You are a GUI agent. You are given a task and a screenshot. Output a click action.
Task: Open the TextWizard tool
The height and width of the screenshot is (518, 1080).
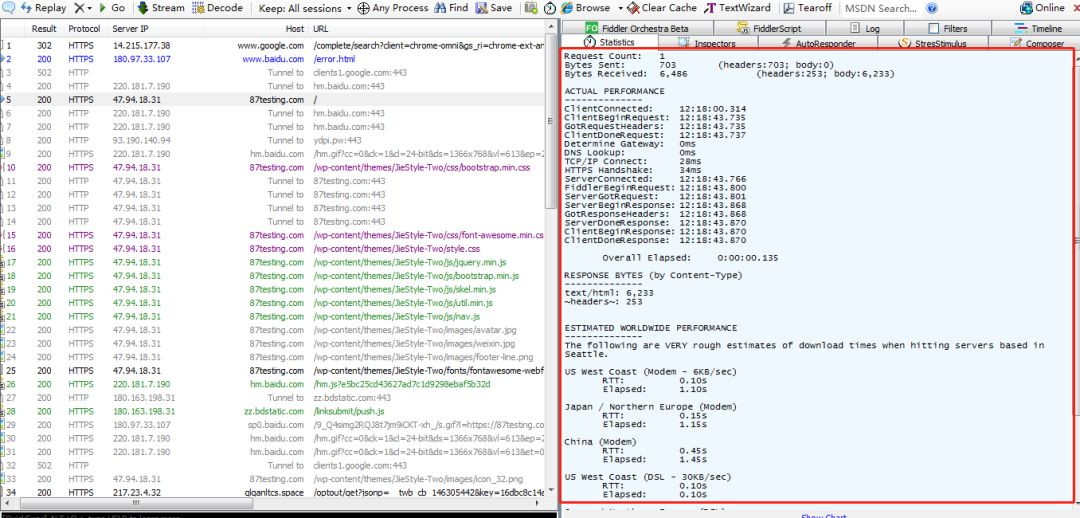click(x=738, y=8)
